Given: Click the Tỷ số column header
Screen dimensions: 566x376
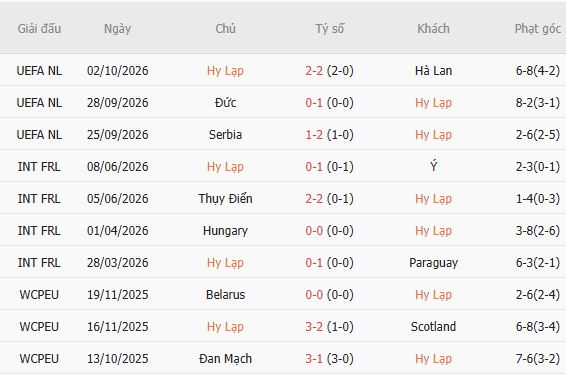Looking at the screenshot, I should pyautogui.click(x=330, y=29).
